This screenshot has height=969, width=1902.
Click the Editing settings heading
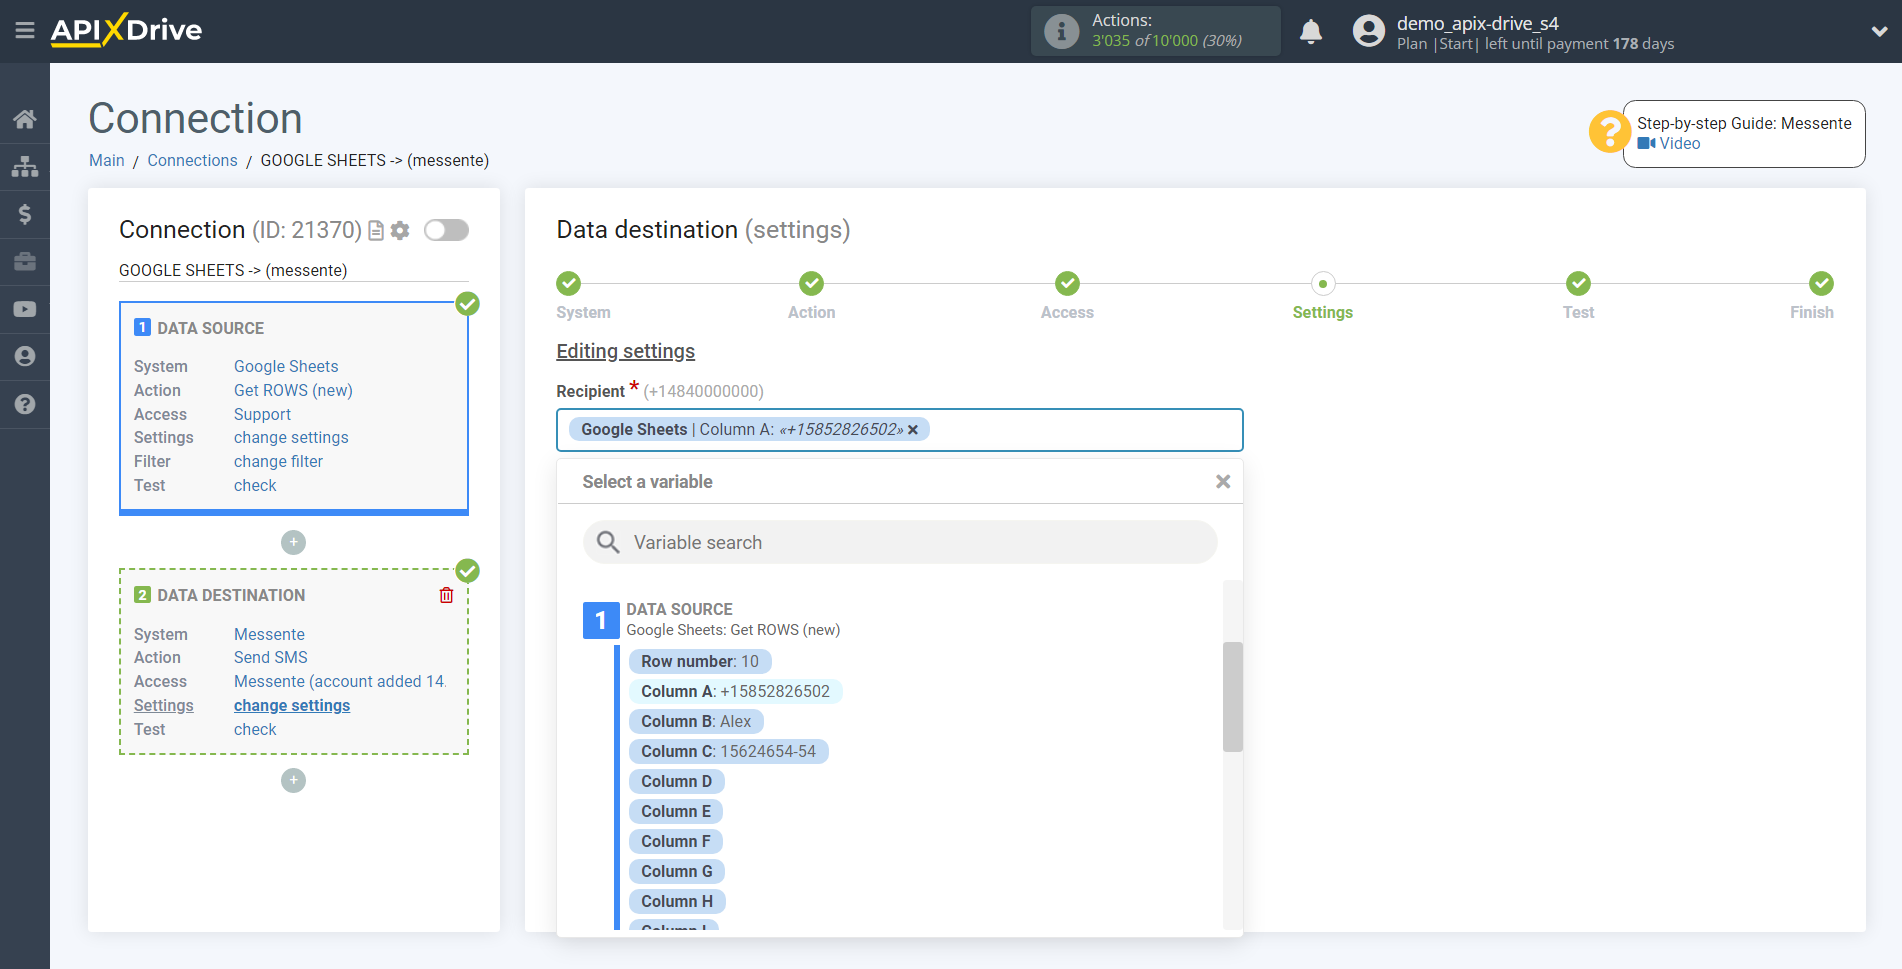coord(625,351)
